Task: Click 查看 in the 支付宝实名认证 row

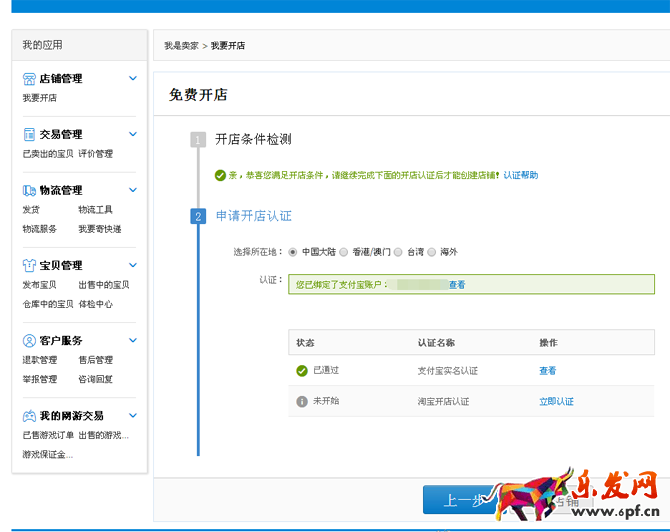Action: tap(547, 371)
